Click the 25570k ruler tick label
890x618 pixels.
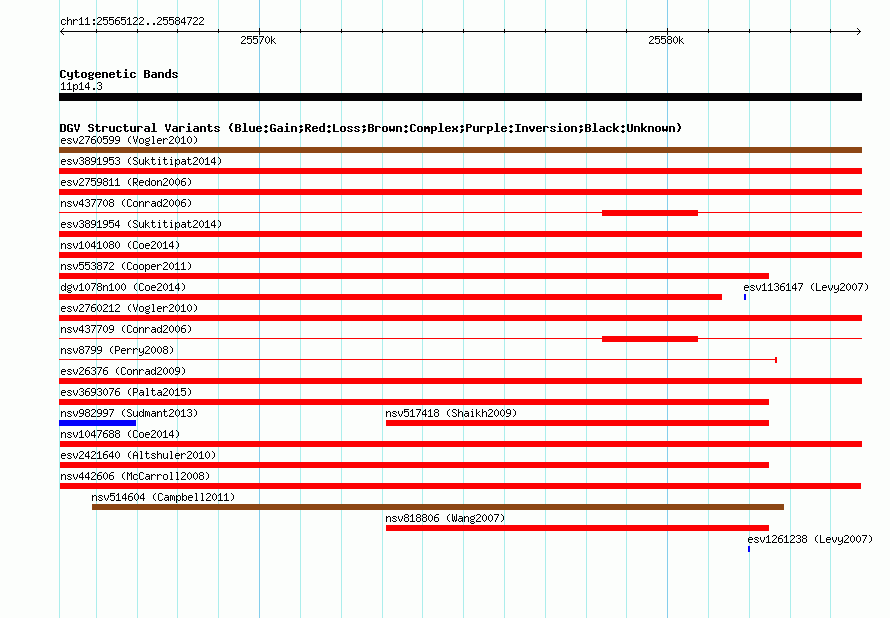point(258,40)
